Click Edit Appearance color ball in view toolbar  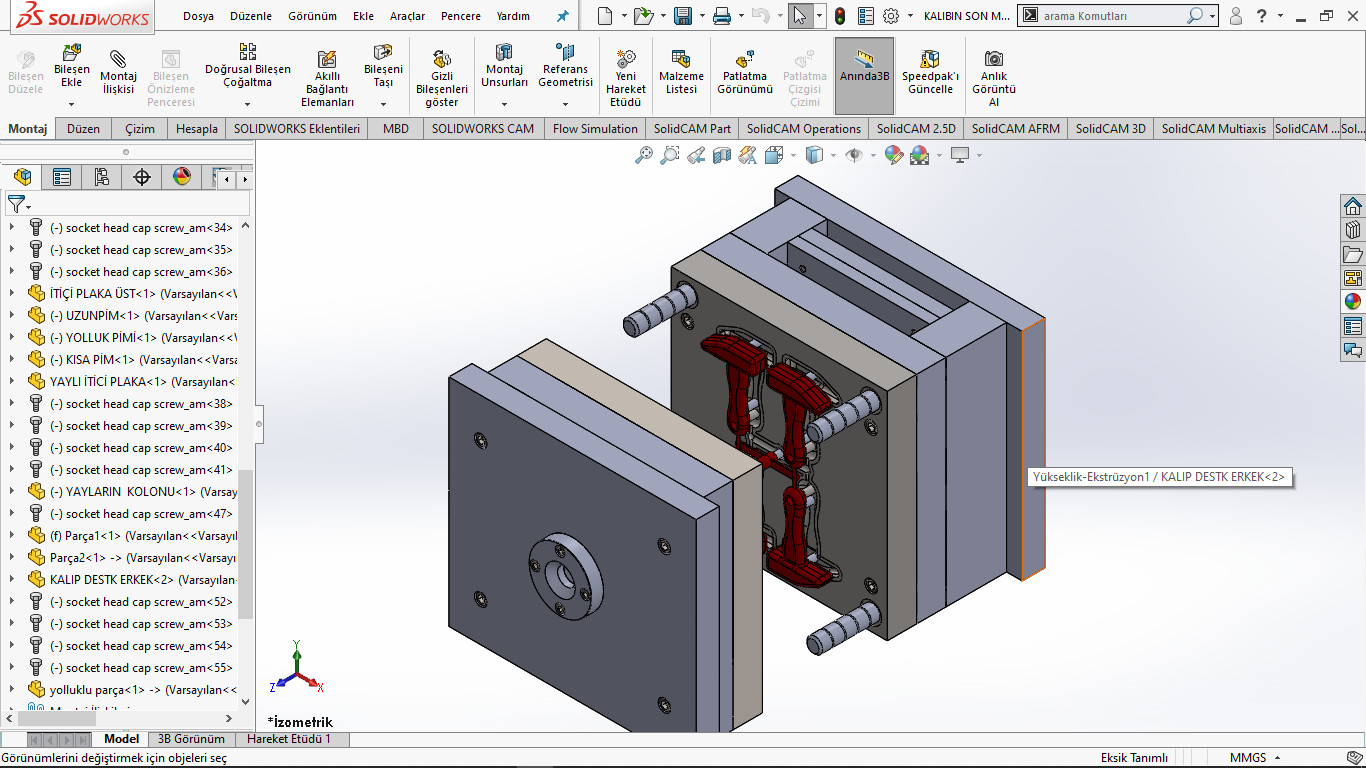coord(894,155)
